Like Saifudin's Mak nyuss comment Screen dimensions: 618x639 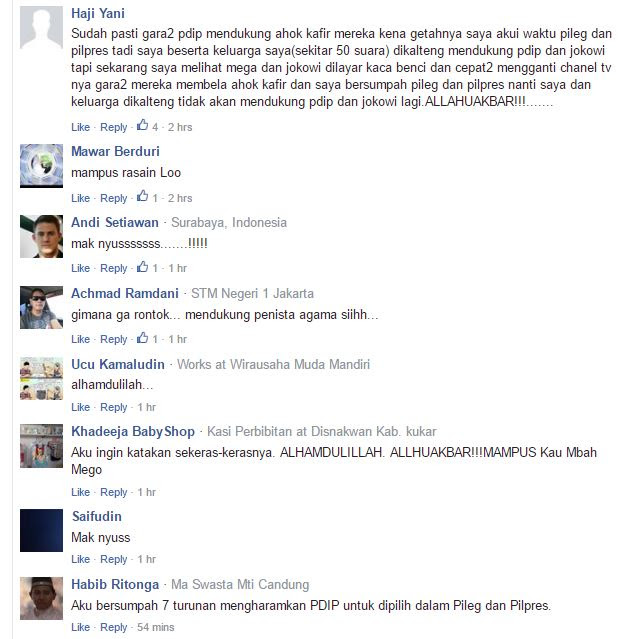click(80, 559)
